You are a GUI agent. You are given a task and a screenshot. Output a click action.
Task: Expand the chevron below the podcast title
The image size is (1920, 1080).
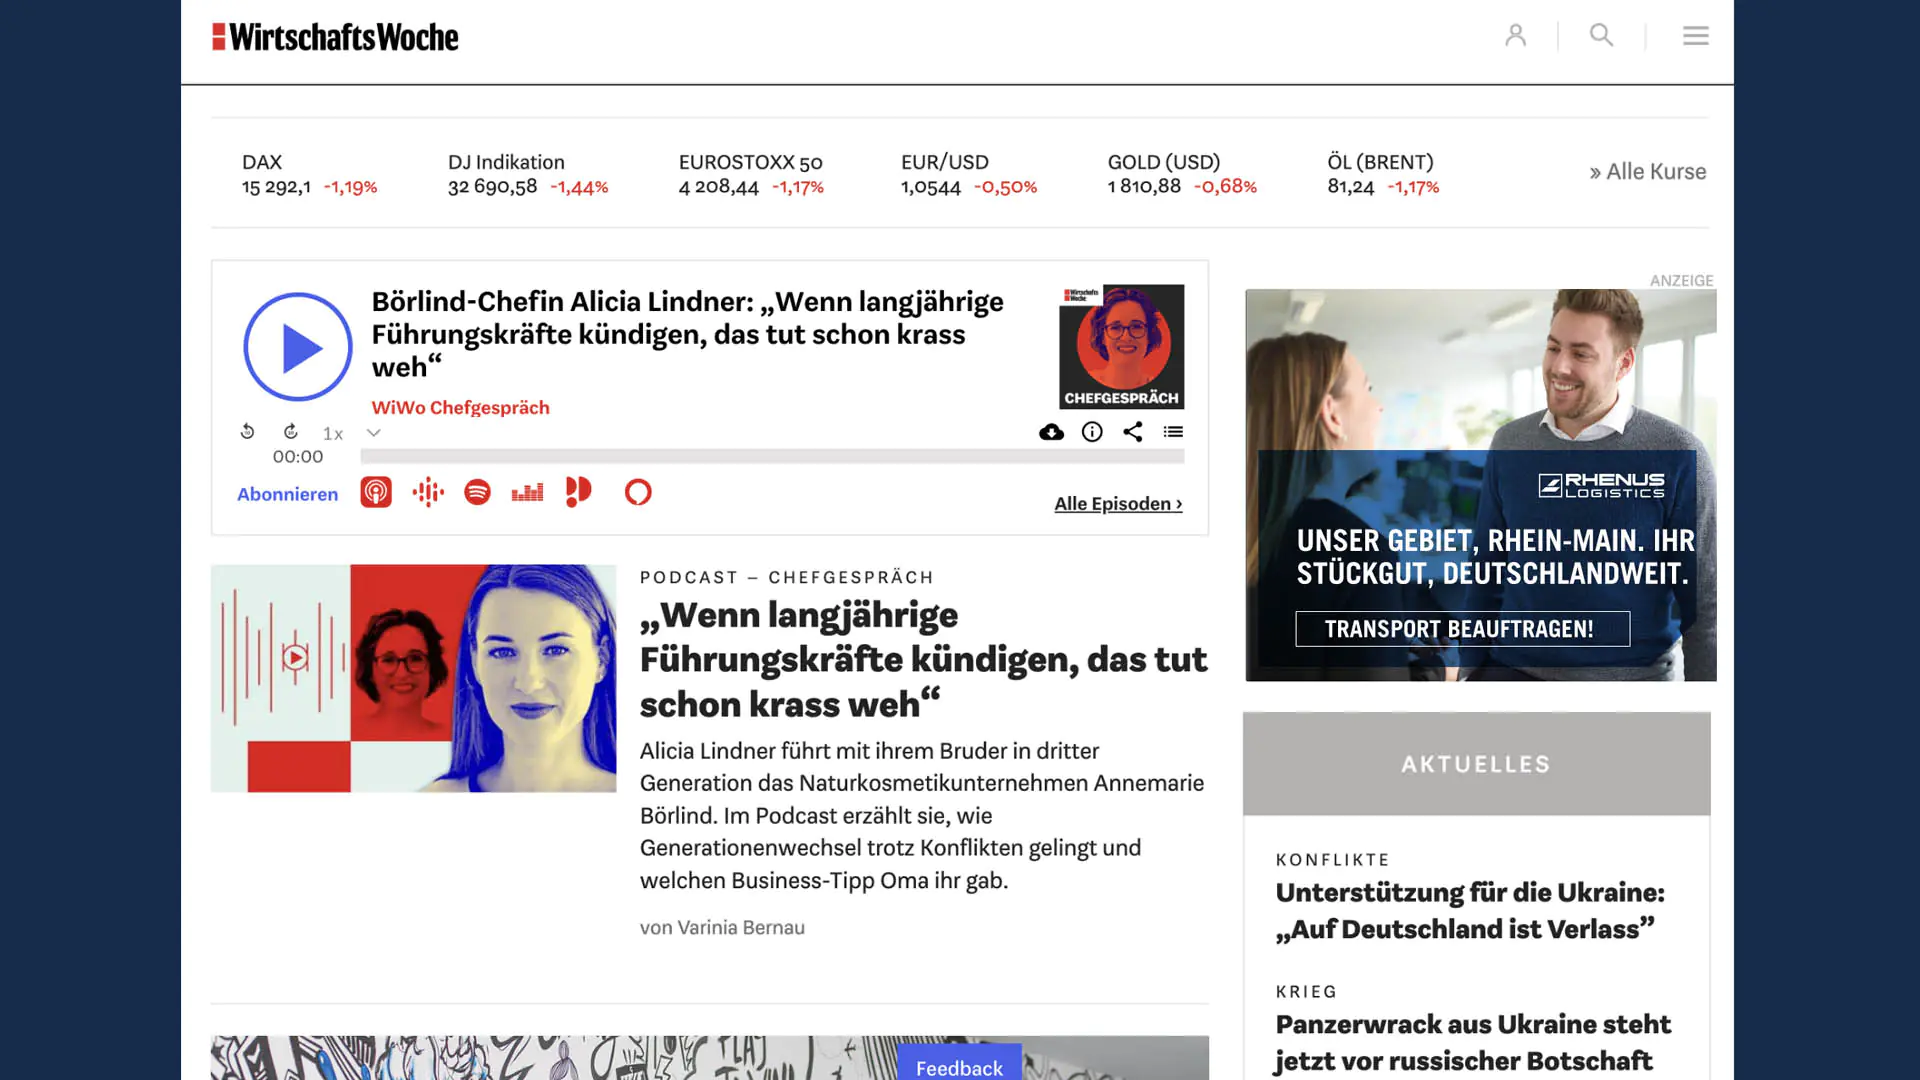[373, 433]
